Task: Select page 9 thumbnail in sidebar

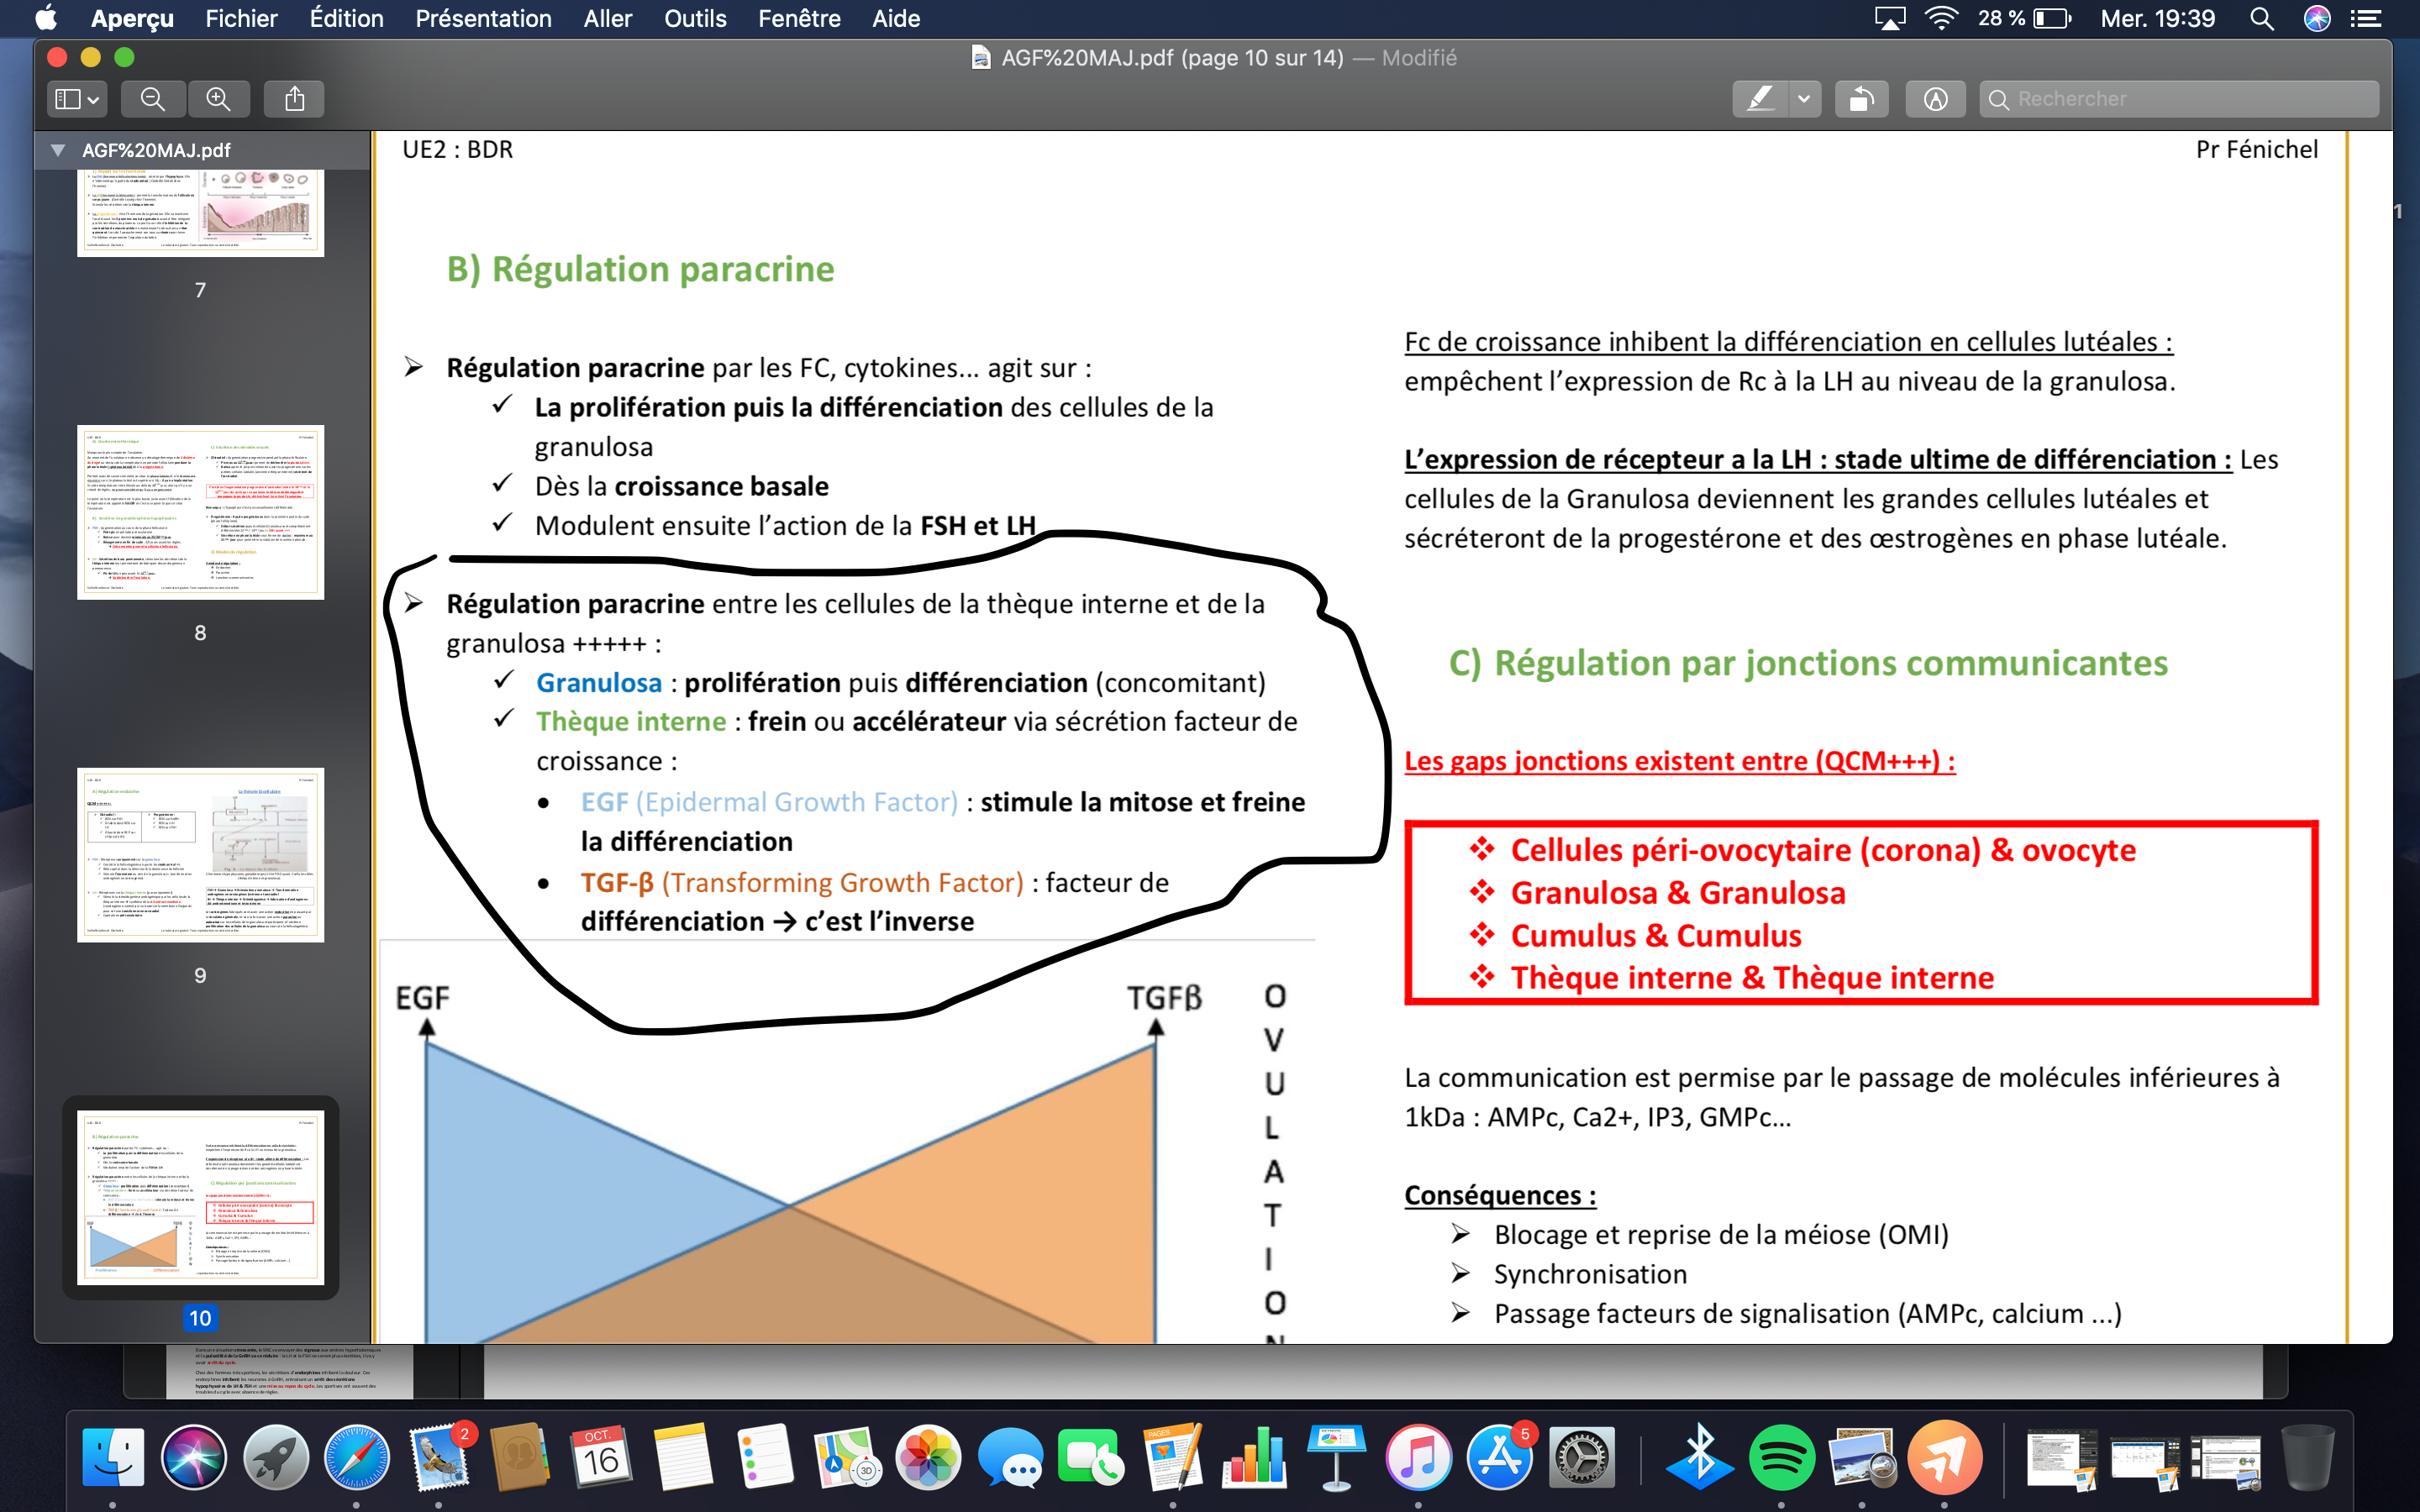Action: [200, 855]
